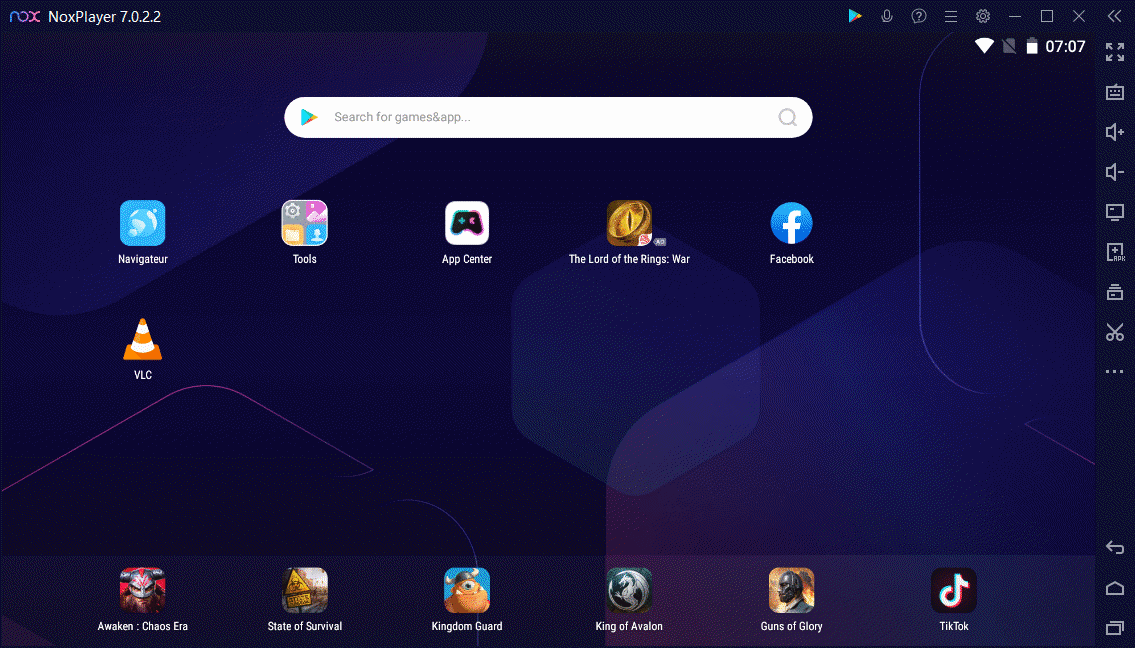Click Play Store logo in search bar
Viewport: 1135px width, 648px height.
tap(309, 117)
